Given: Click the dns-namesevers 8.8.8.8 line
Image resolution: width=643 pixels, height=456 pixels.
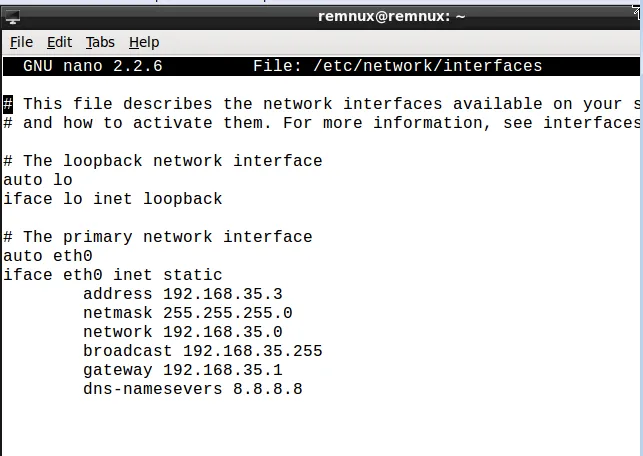Looking at the screenshot, I should tap(193, 389).
